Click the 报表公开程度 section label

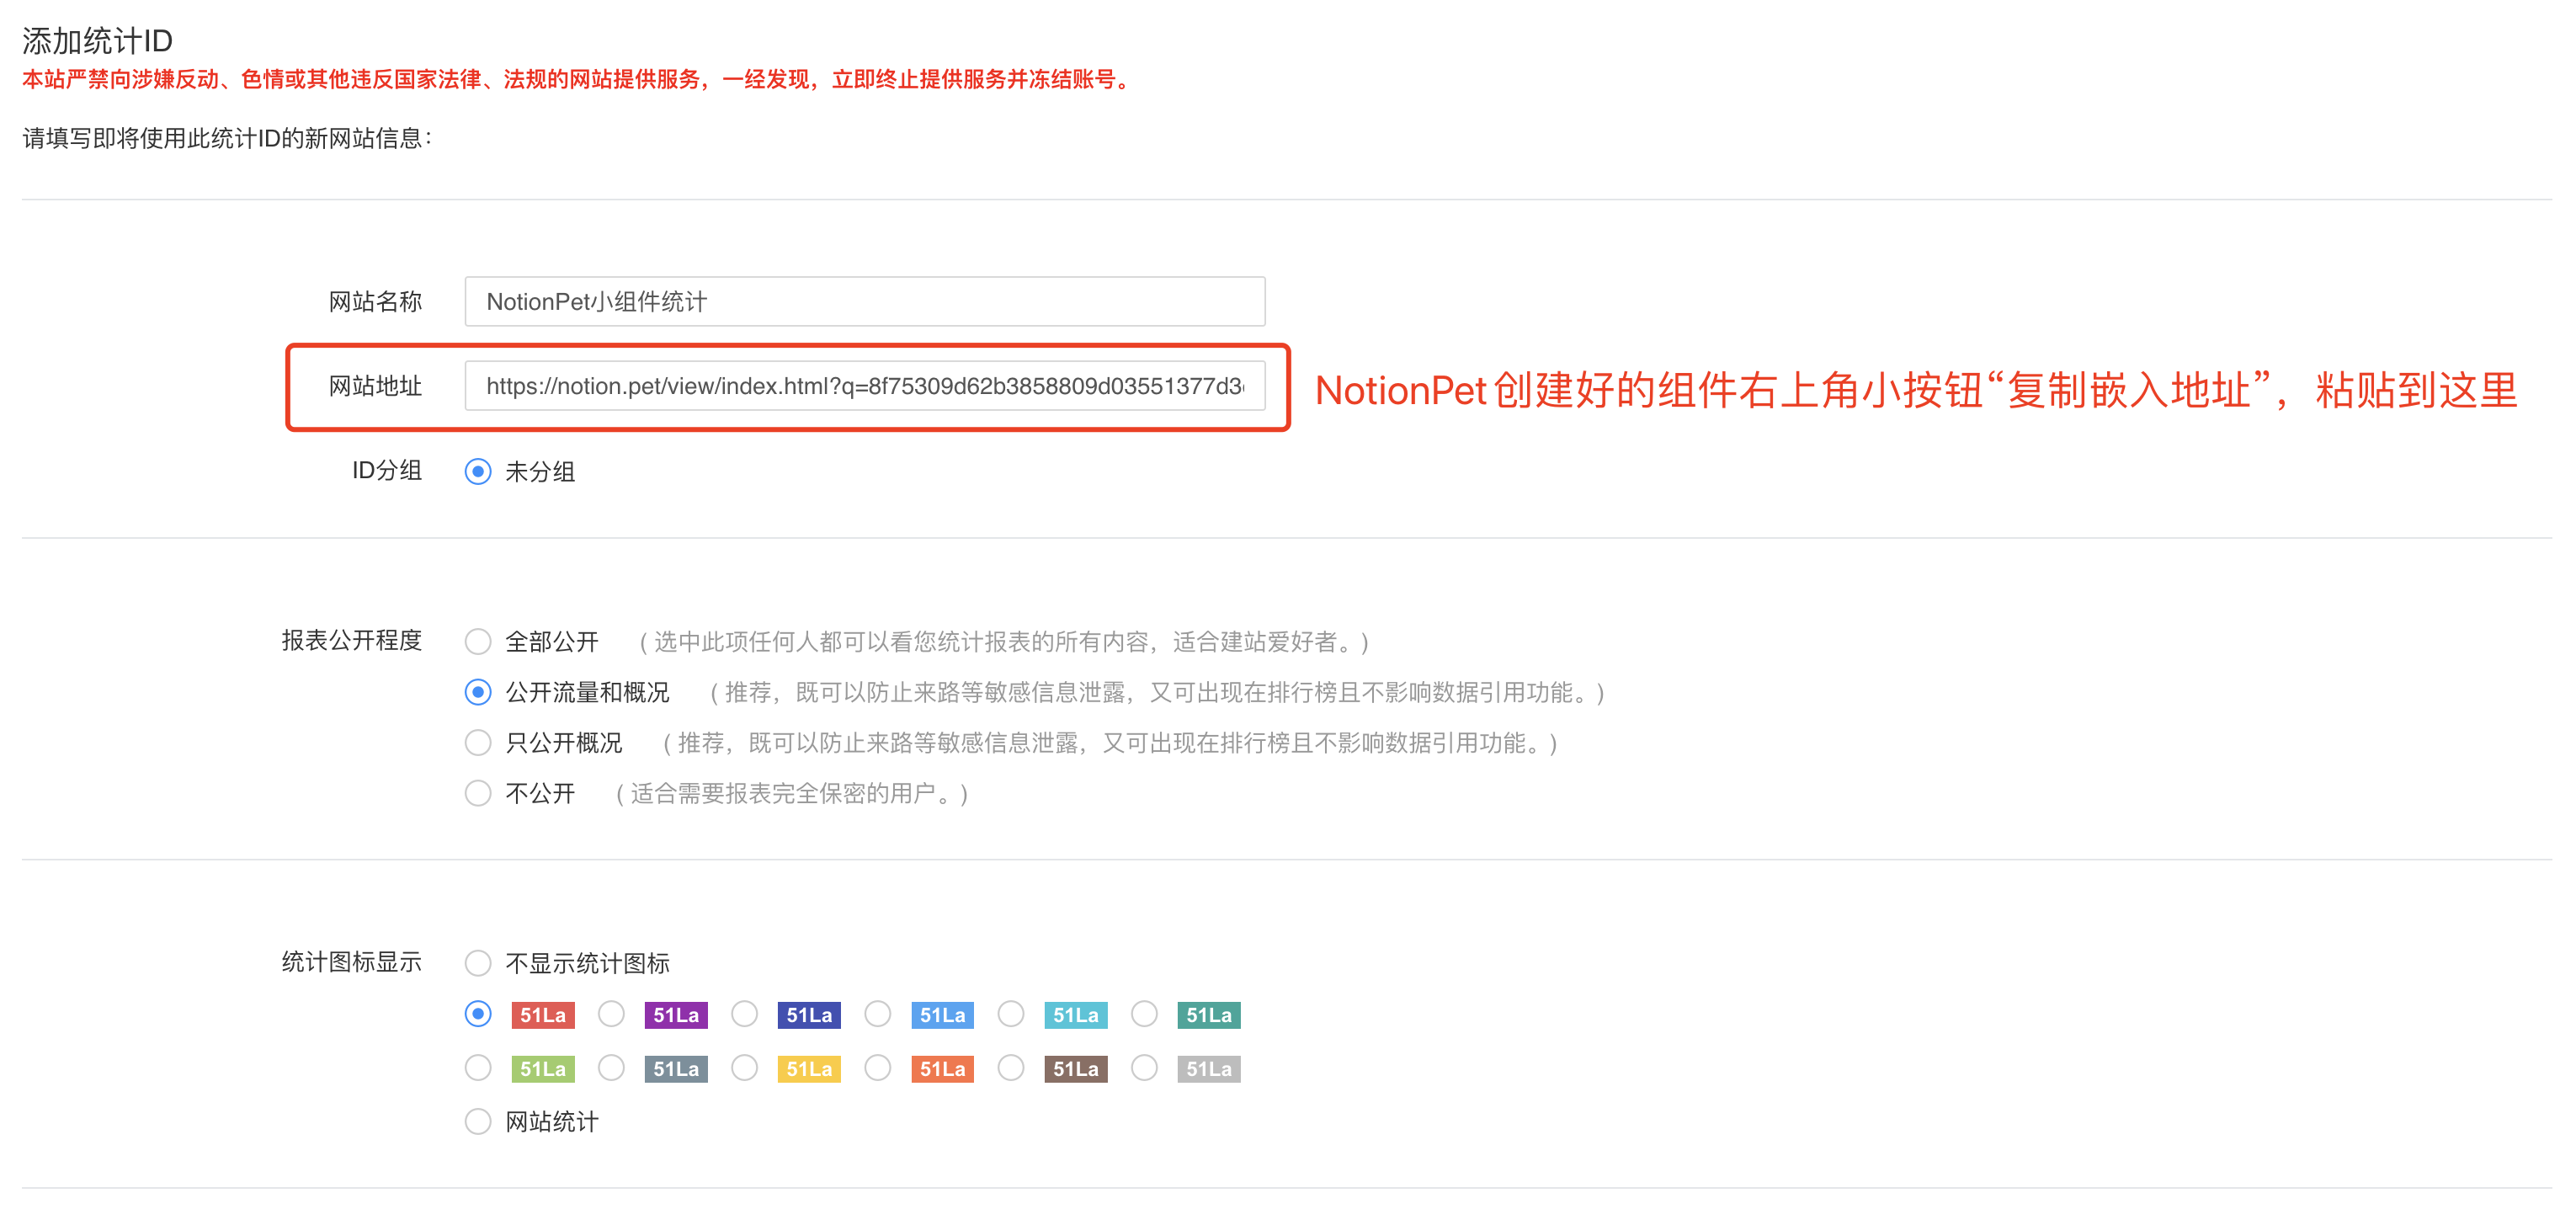352,641
